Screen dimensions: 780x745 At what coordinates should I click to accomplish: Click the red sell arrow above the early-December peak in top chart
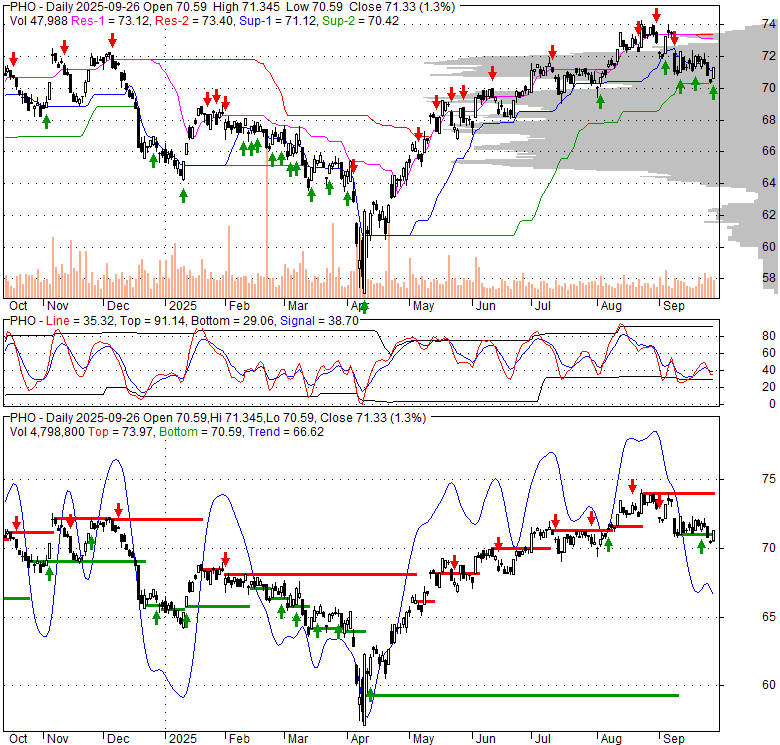tap(112, 40)
